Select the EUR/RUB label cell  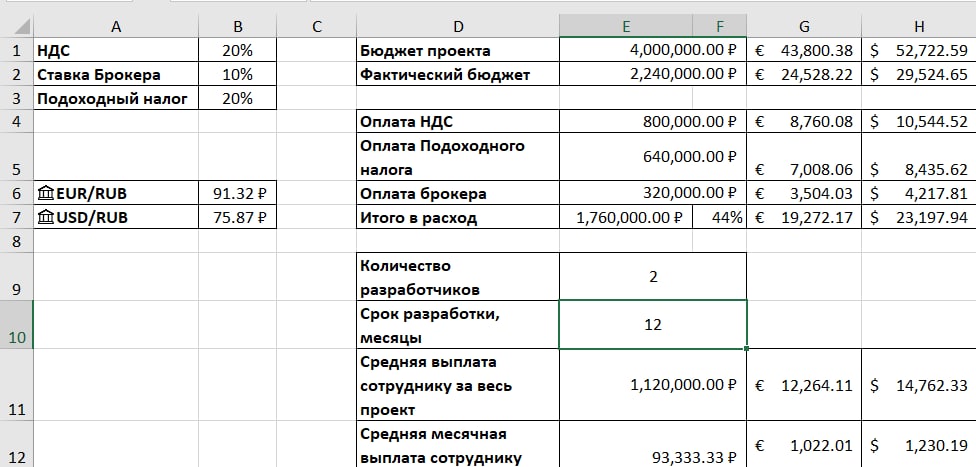point(116,194)
